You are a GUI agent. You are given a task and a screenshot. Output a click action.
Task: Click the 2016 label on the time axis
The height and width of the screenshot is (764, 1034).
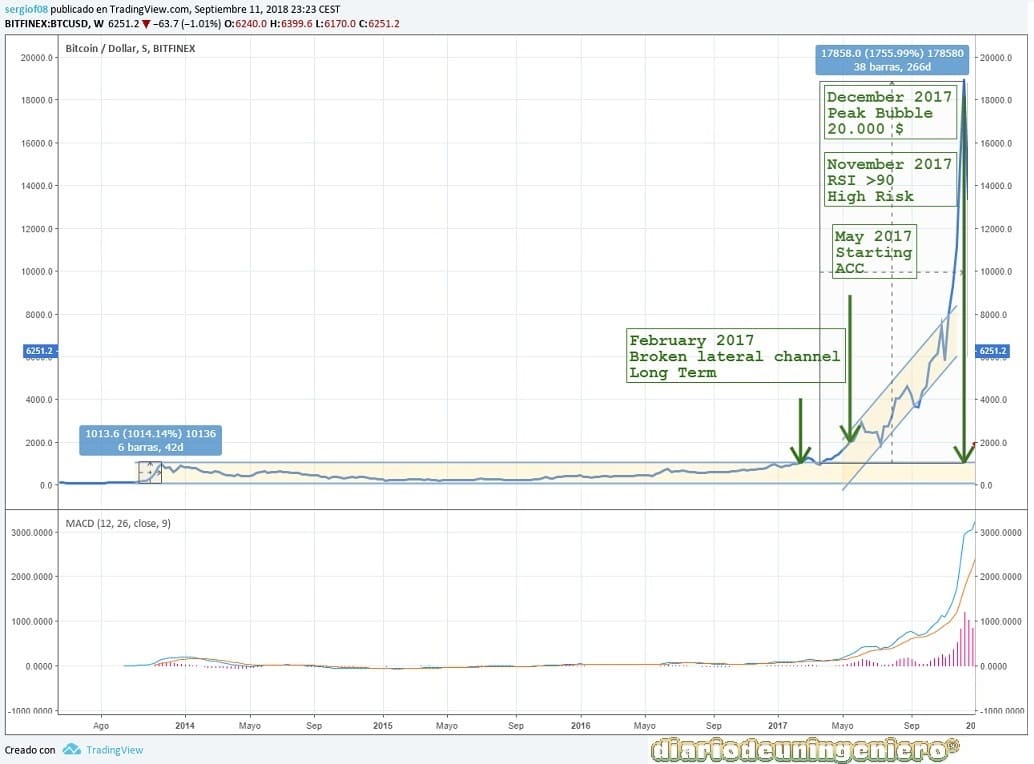[x=580, y=726]
